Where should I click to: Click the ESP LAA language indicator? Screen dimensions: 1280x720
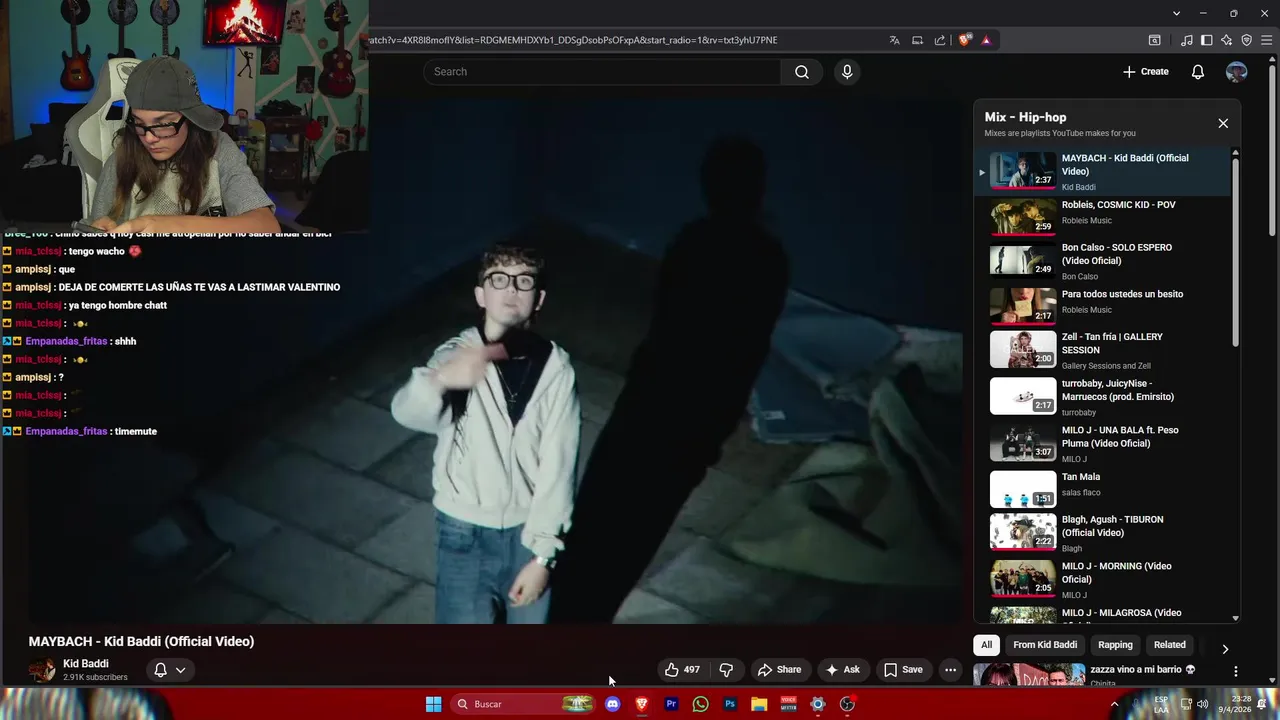(x=1162, y=704)
